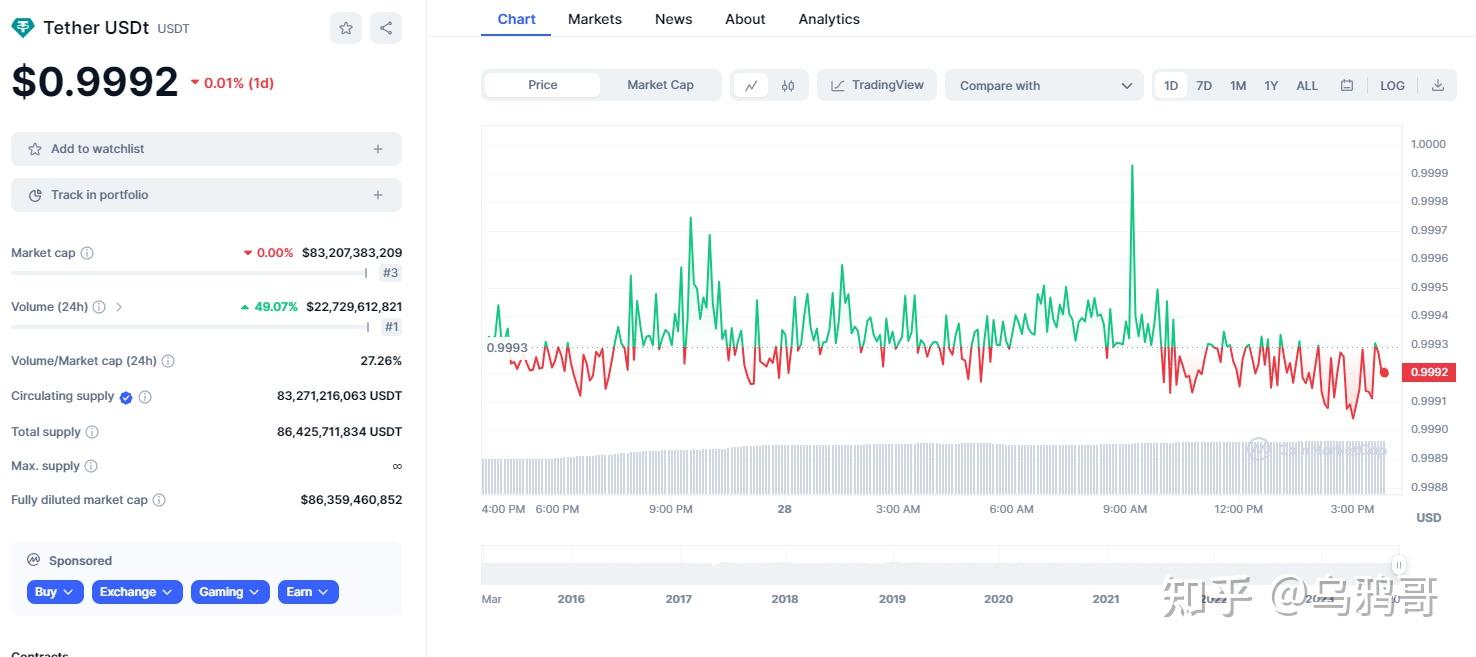Switch to the Markets tab

click(594, 19)
